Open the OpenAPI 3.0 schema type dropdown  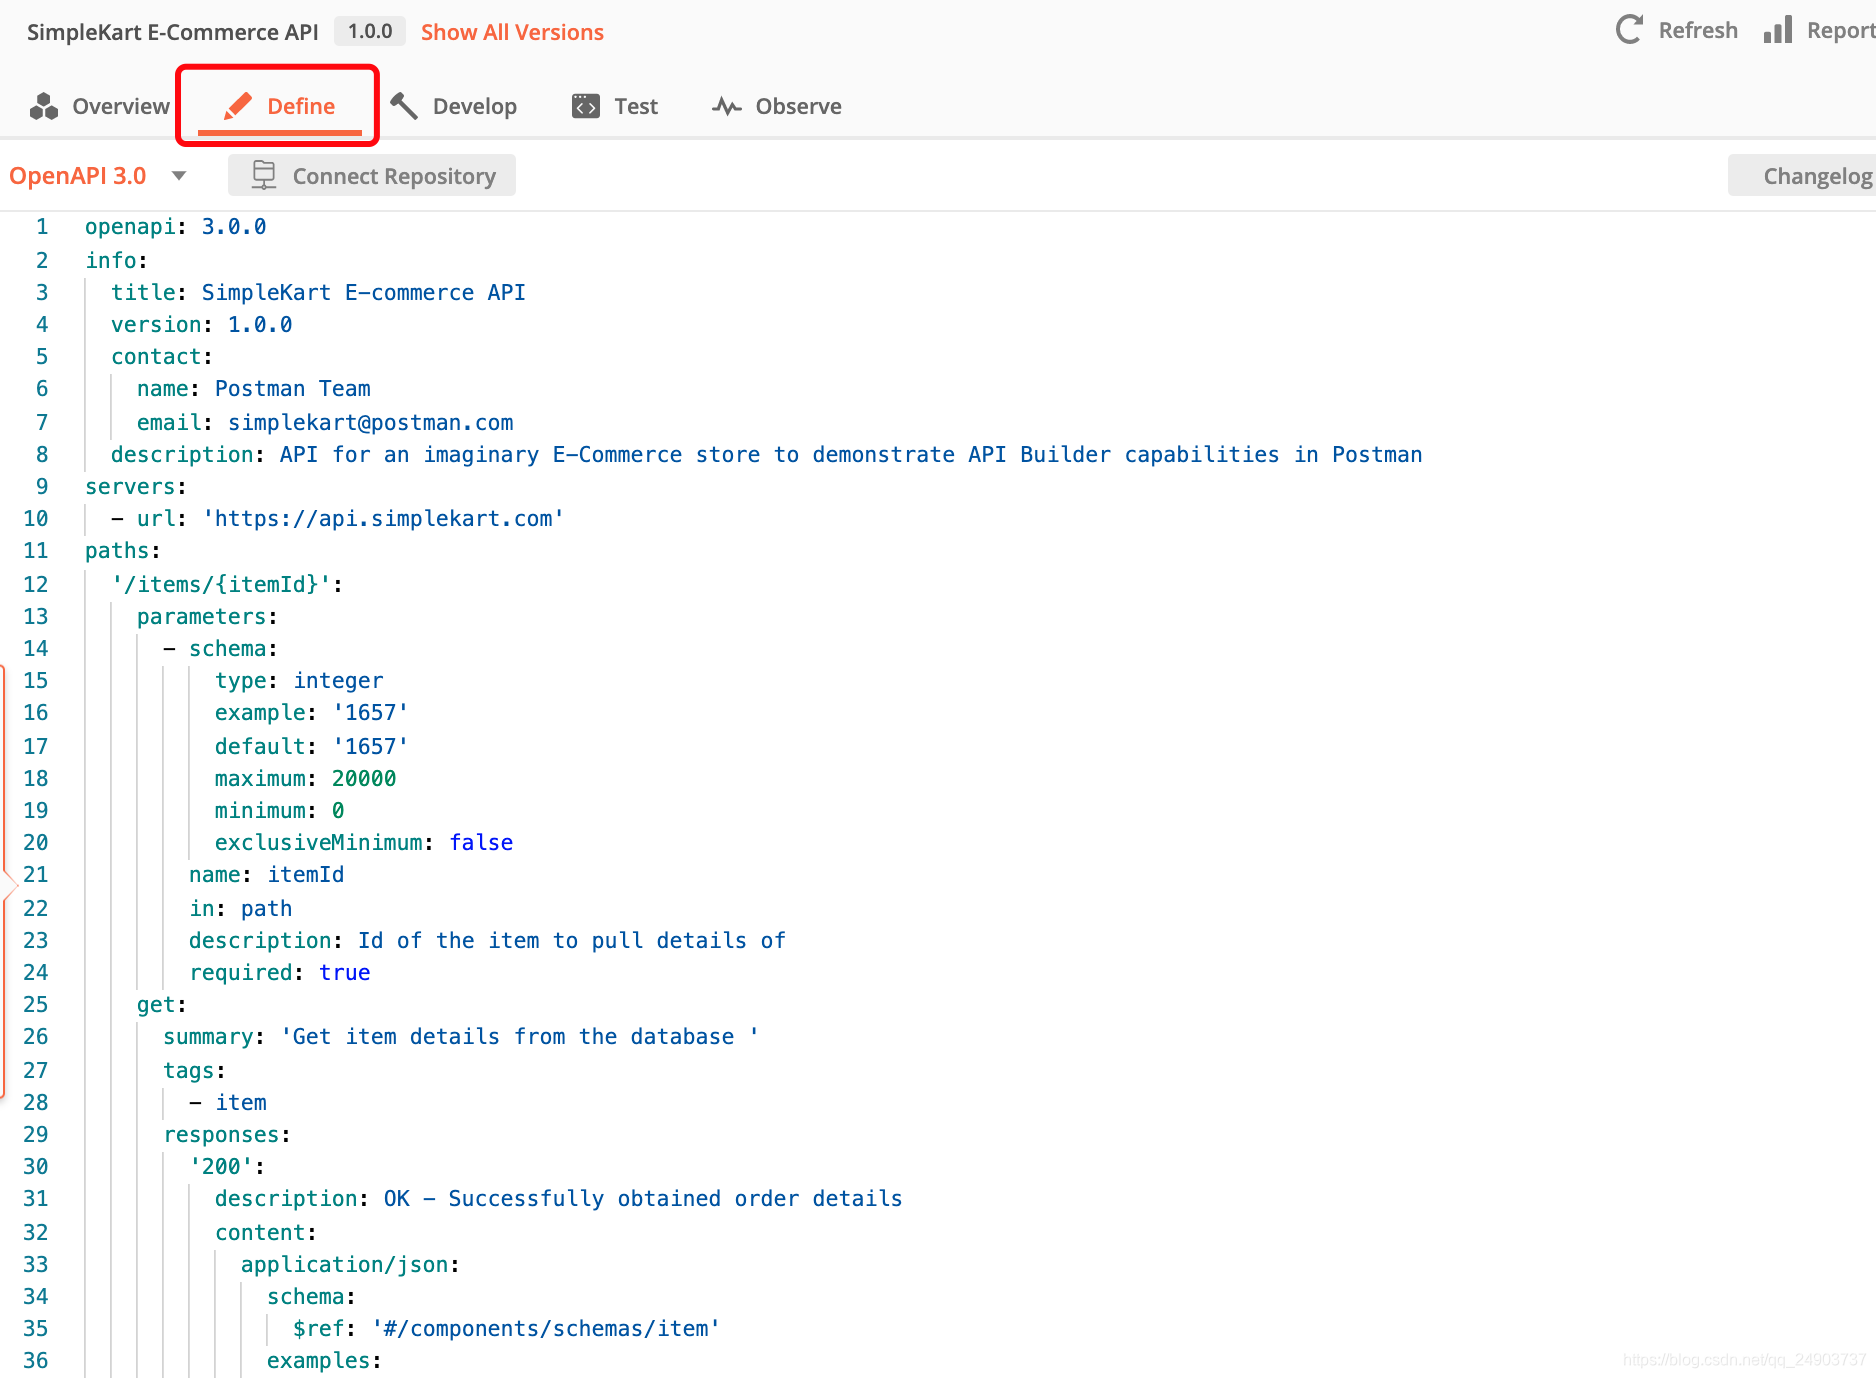pos(98,176)
